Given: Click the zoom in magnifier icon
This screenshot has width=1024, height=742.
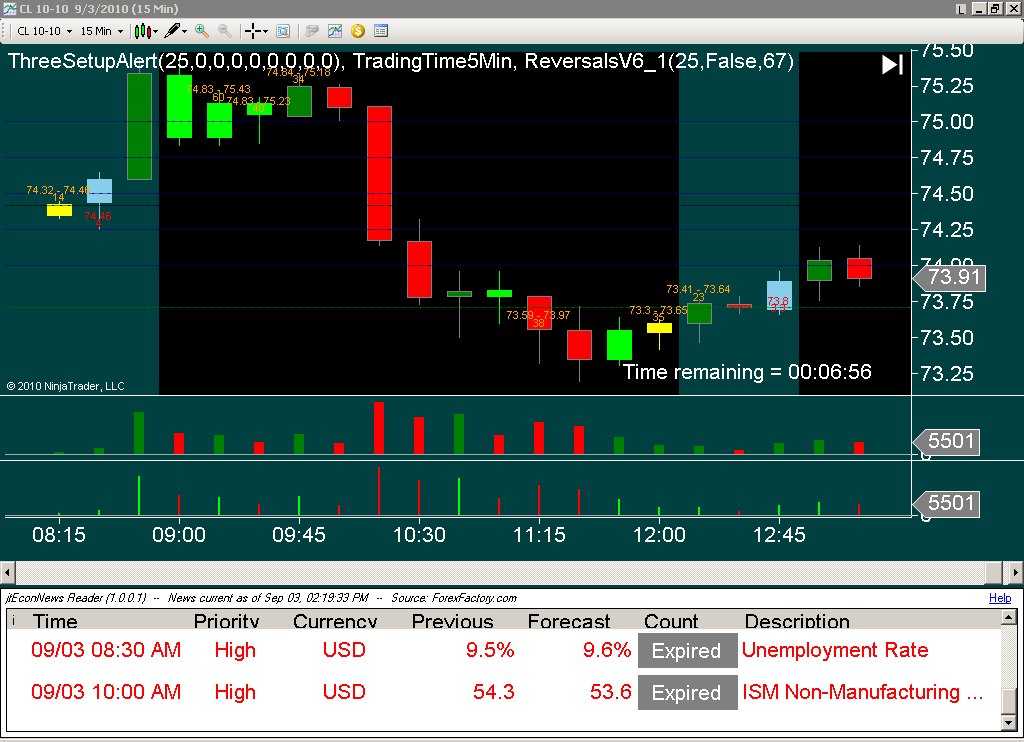Looking at the screenshot, I should pos(202,31).
